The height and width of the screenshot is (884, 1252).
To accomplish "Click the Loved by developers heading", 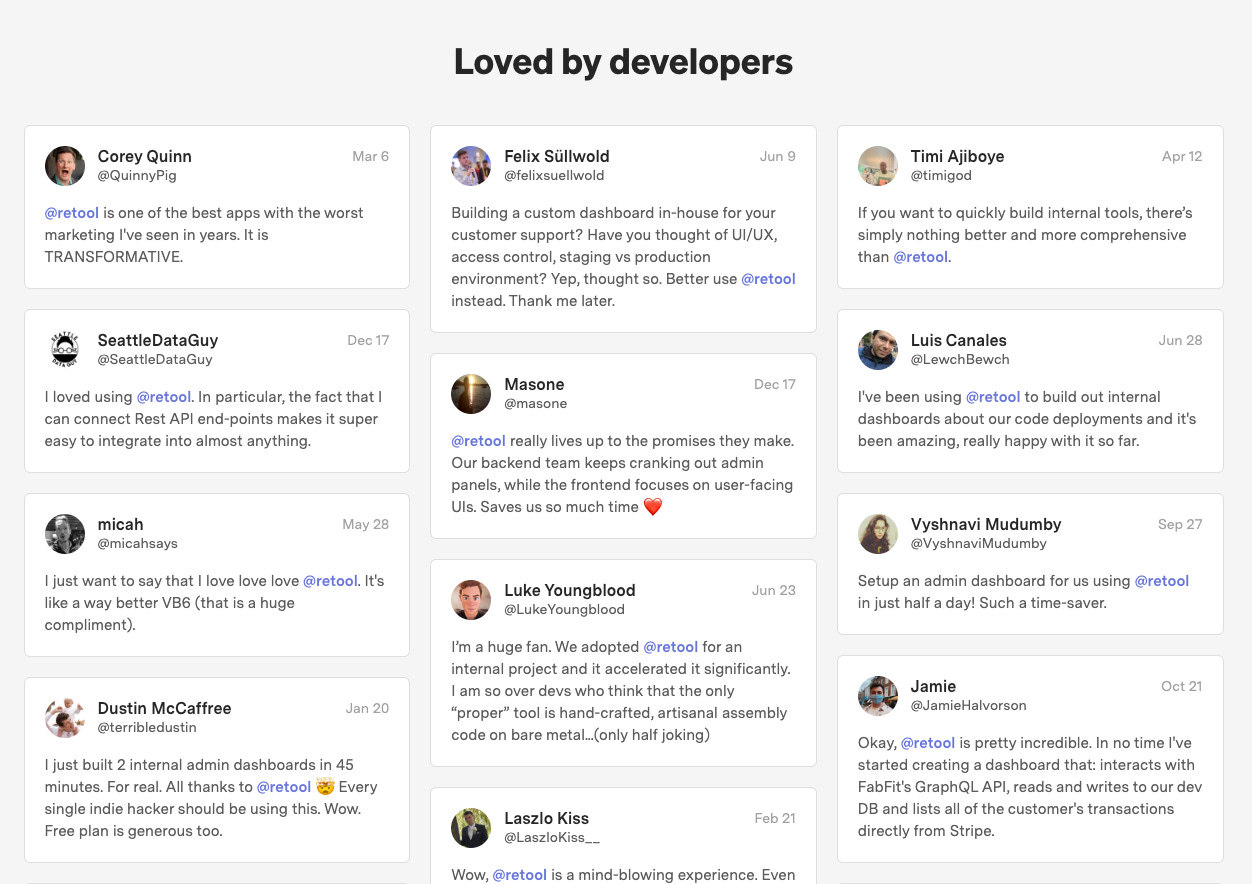I will (x=624, y=62).
